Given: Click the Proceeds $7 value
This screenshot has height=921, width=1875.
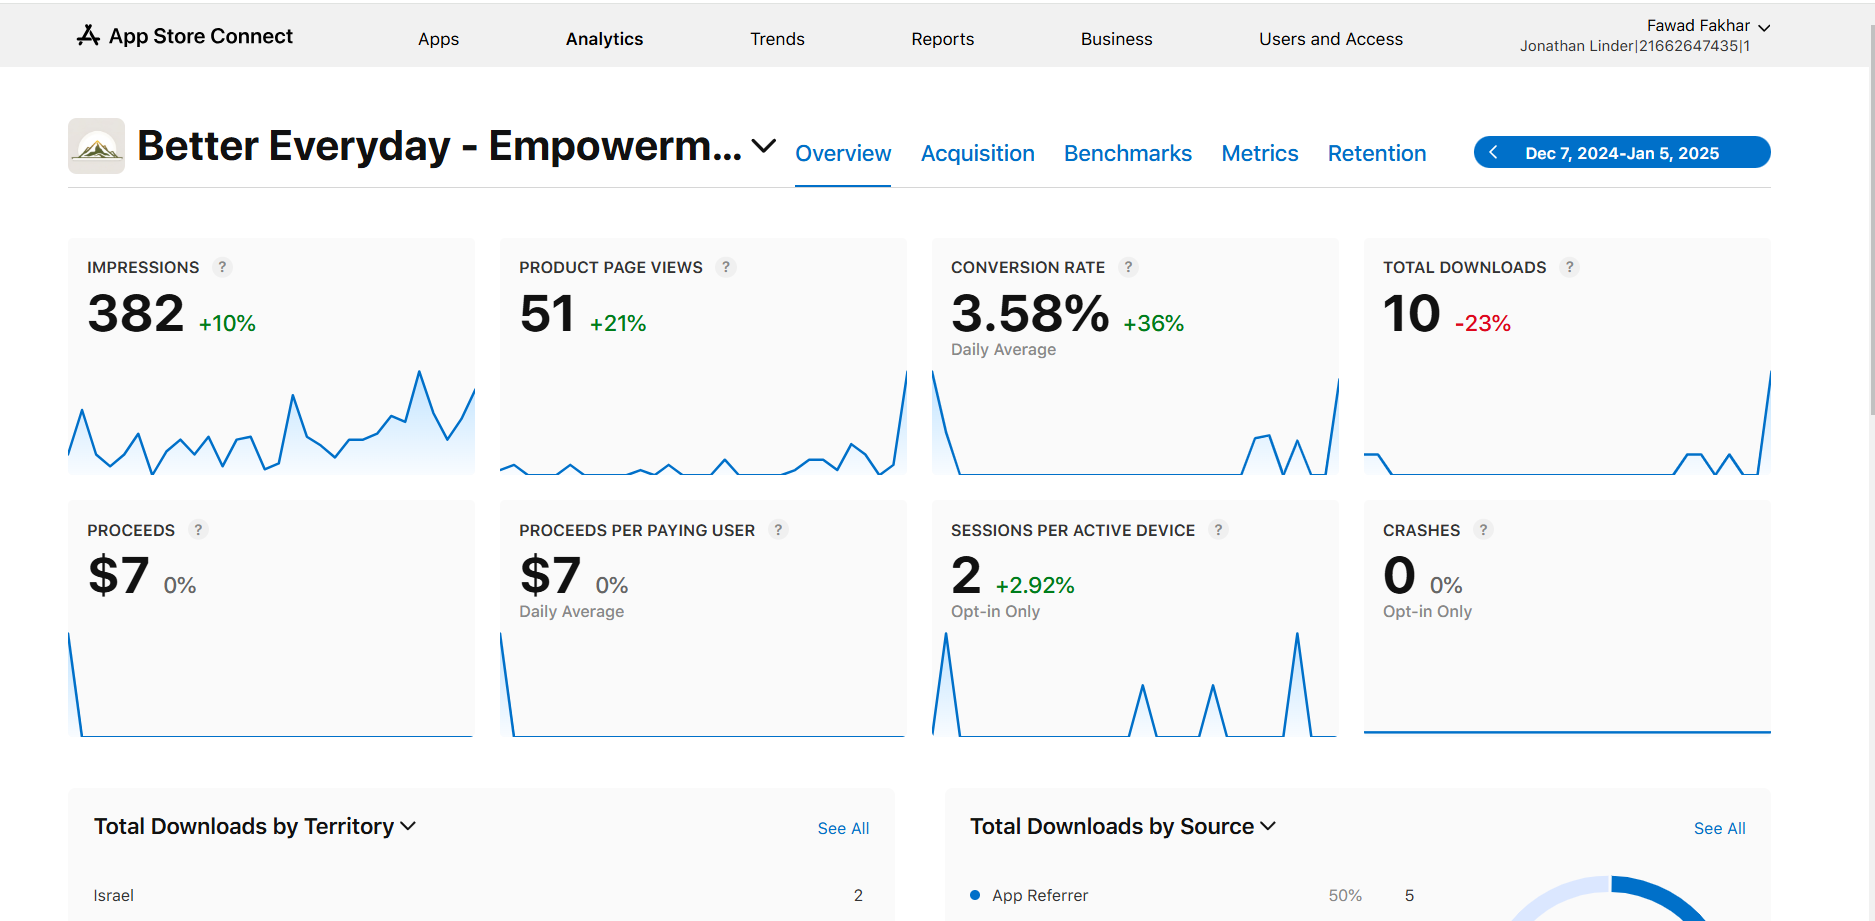Looking at the screenshot, I should 118,576.
